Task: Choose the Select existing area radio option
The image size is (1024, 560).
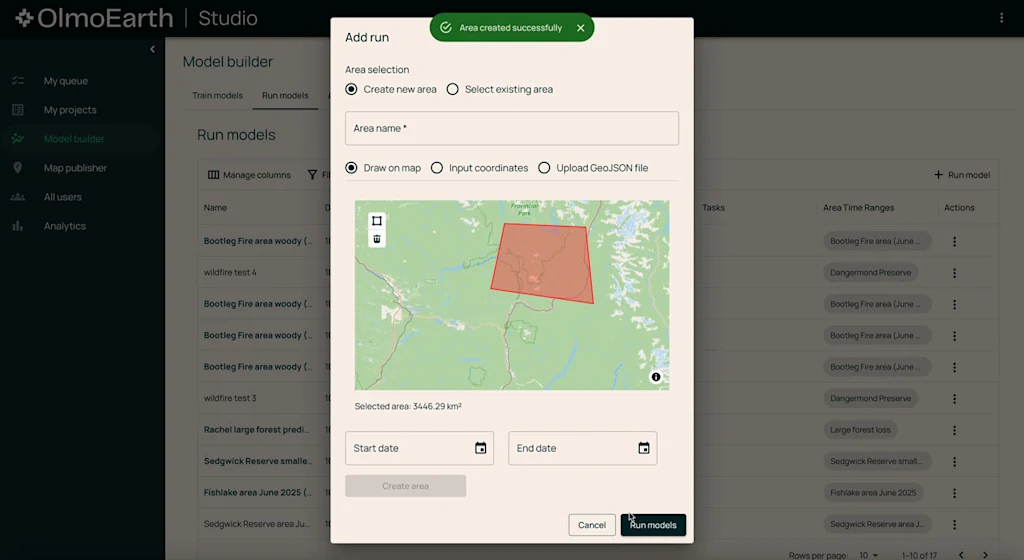Action: point(453,89)
